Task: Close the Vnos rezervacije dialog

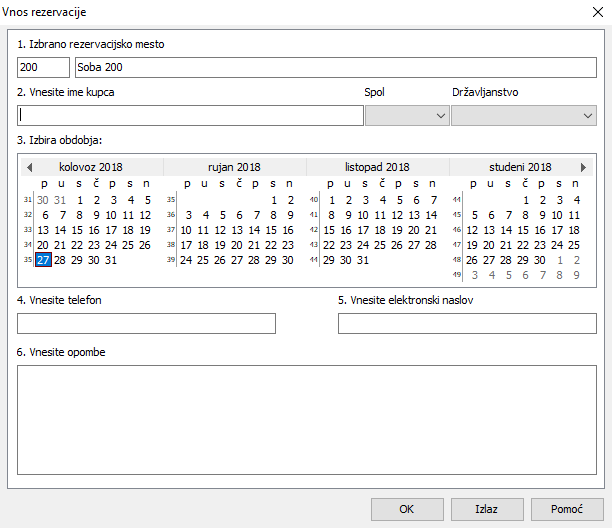Action: tap(589, 12)
